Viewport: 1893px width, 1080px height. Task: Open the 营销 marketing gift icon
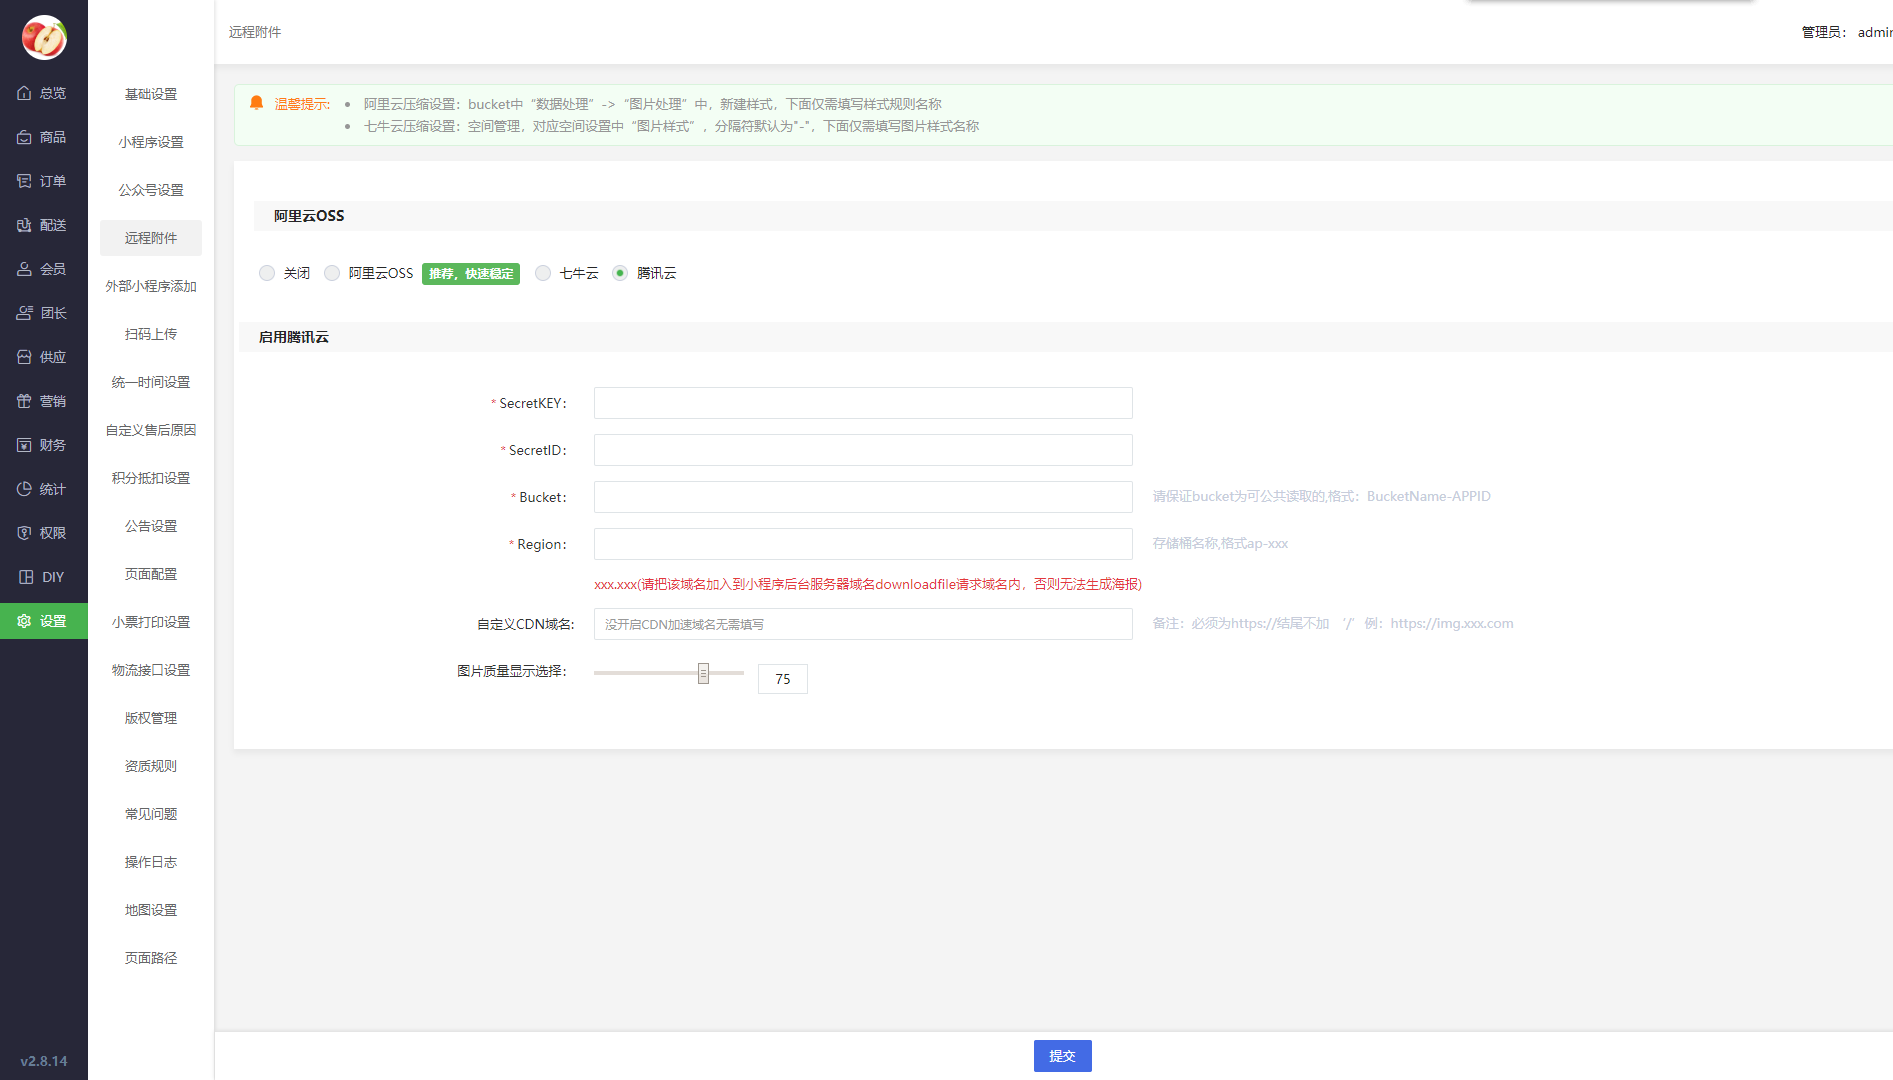coord(24,401)
